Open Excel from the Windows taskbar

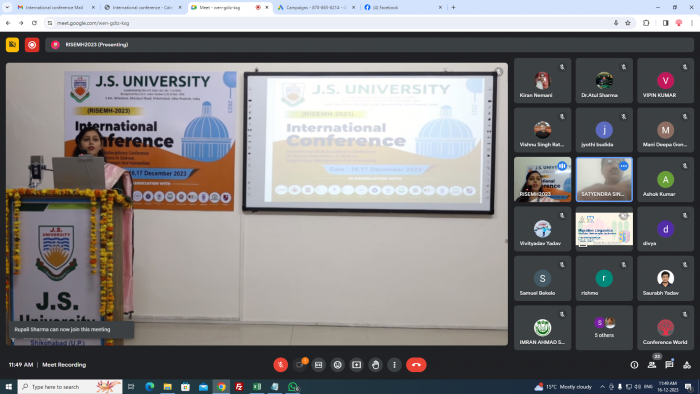pyautogui.click(x=257, y=386)
